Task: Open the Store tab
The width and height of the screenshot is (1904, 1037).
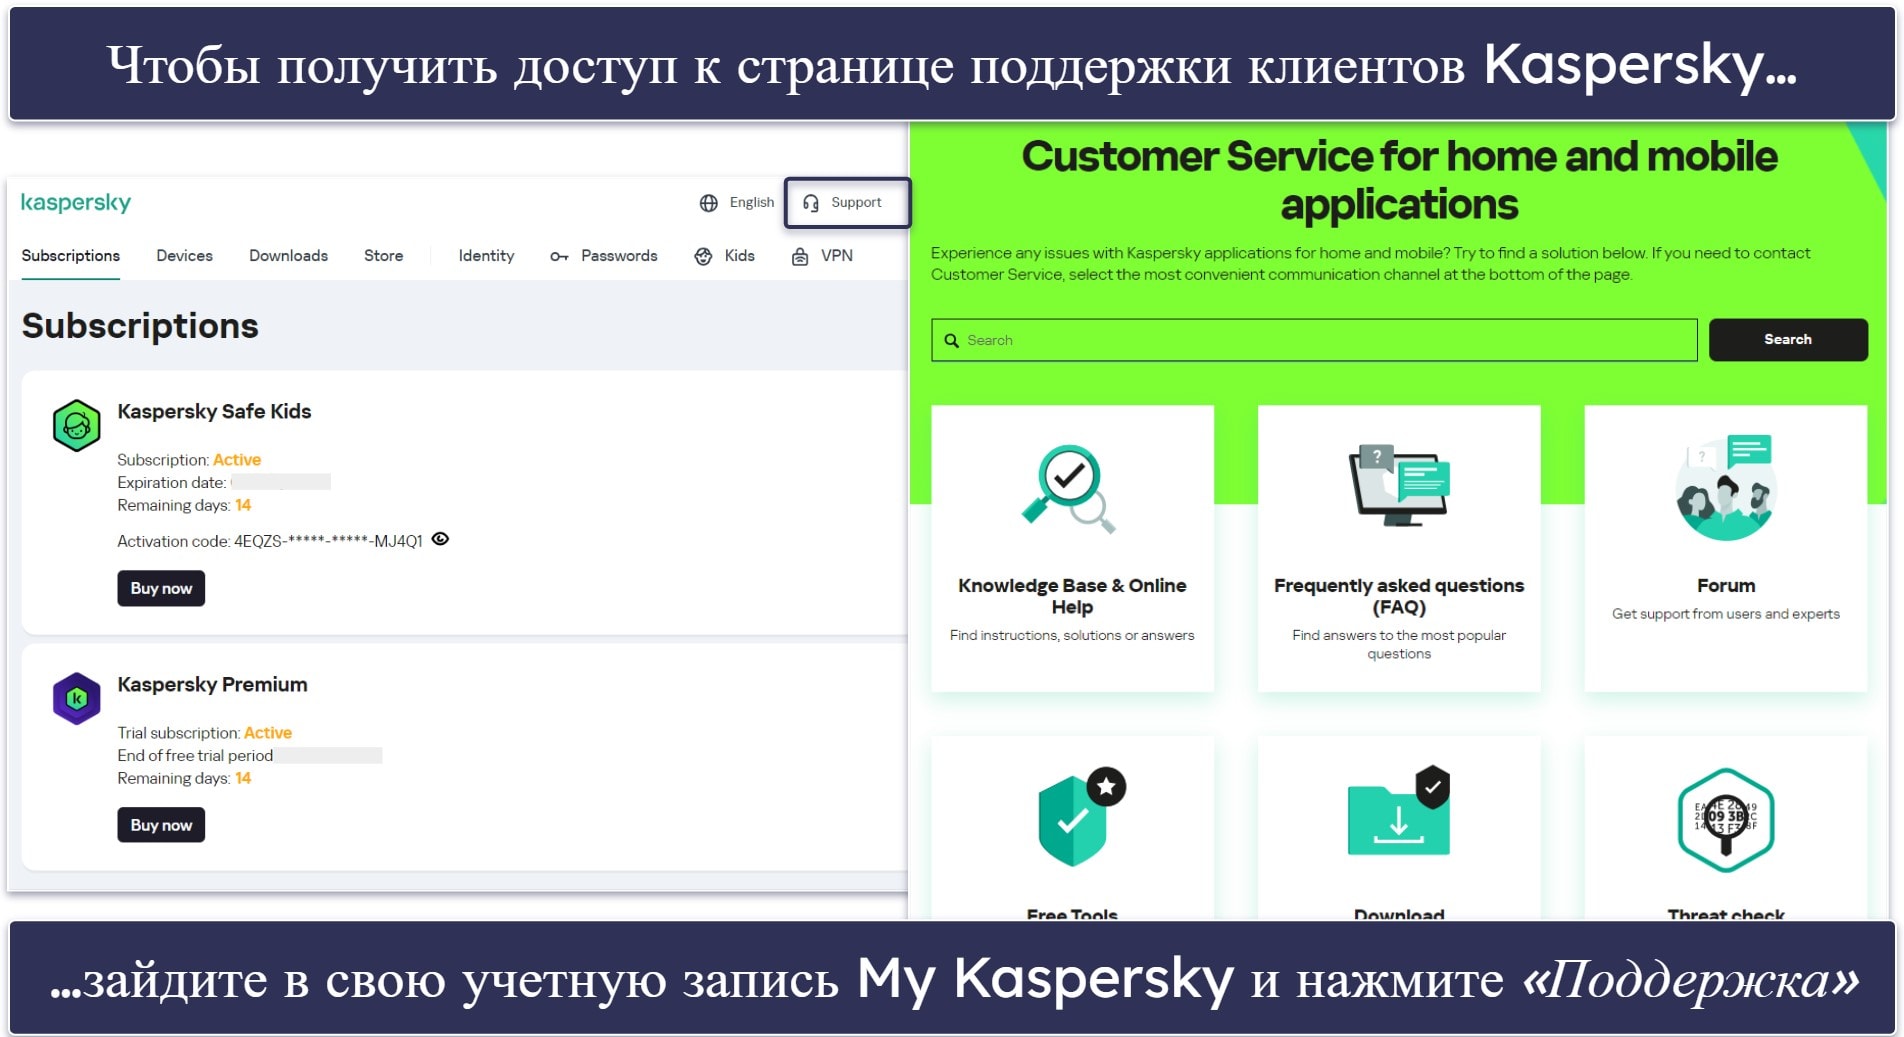Action: (x=383, y=256)
